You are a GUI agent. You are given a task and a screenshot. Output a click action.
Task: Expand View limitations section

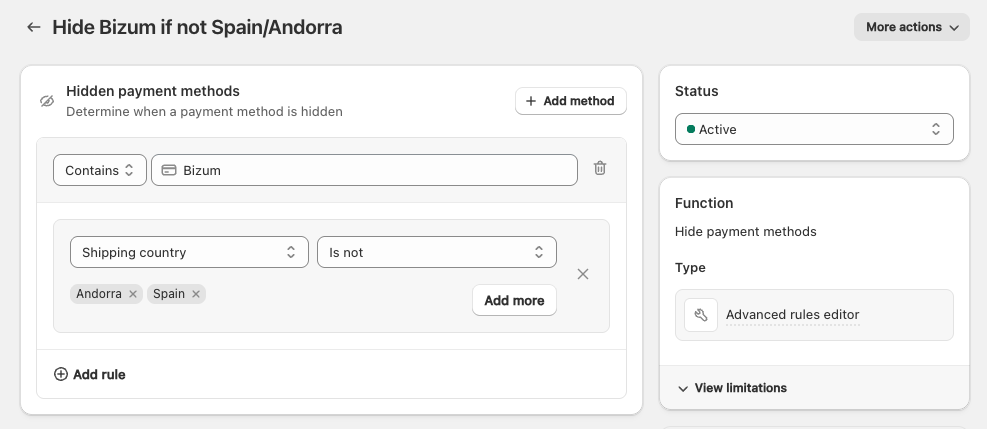pos(733,388)
